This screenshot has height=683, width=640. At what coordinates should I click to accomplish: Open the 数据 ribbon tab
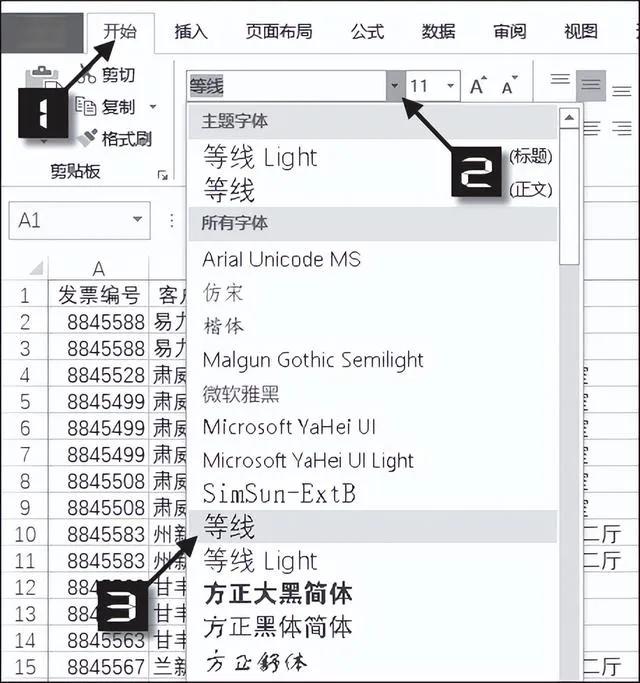(438, 32)
